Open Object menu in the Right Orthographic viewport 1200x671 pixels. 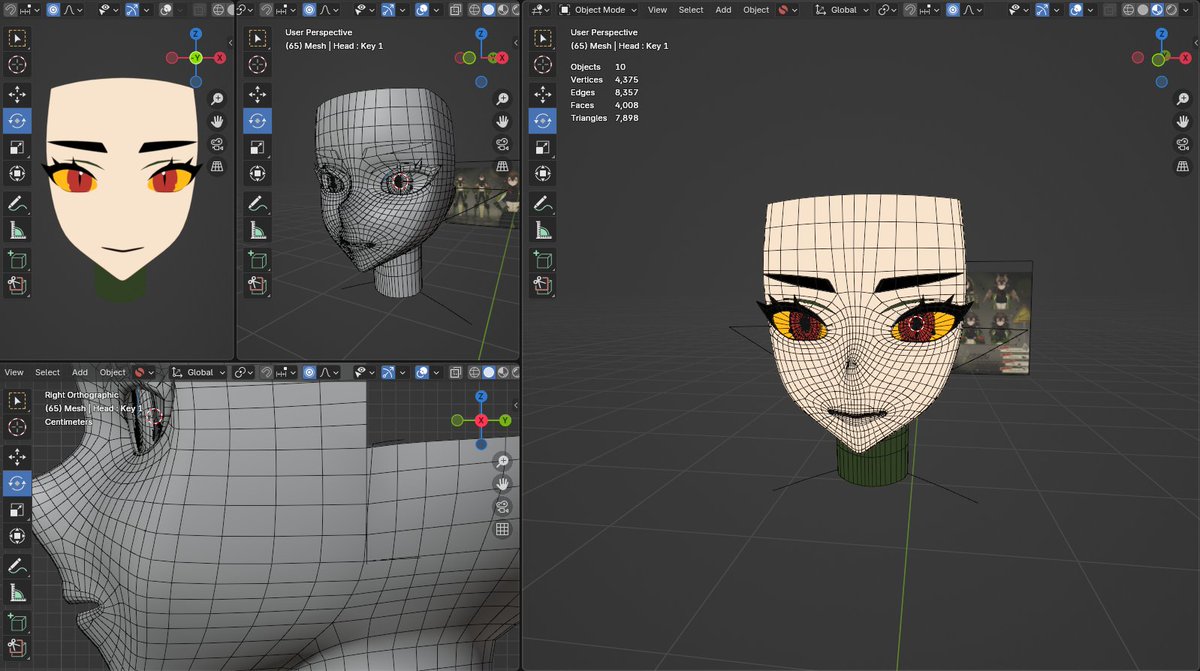[112, 372]
